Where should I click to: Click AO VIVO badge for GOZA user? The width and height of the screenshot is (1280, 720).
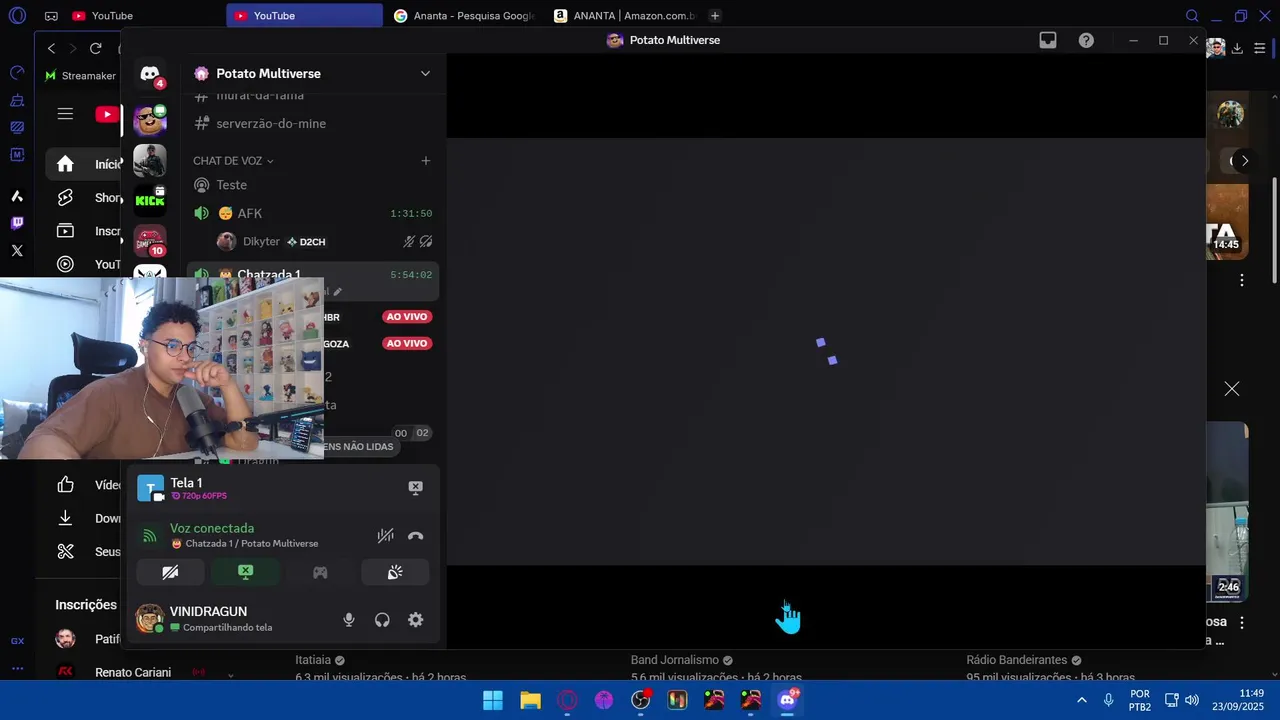[406, 344]
